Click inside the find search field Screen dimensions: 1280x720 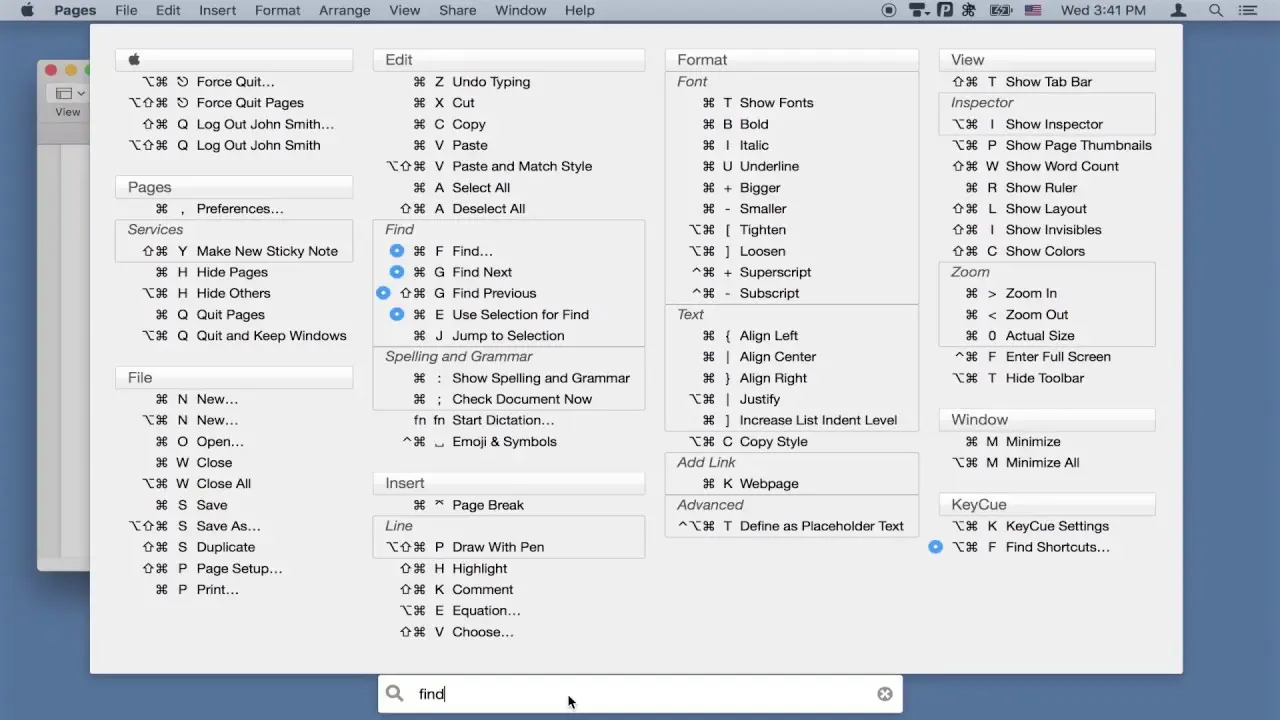tap(640, 694)
